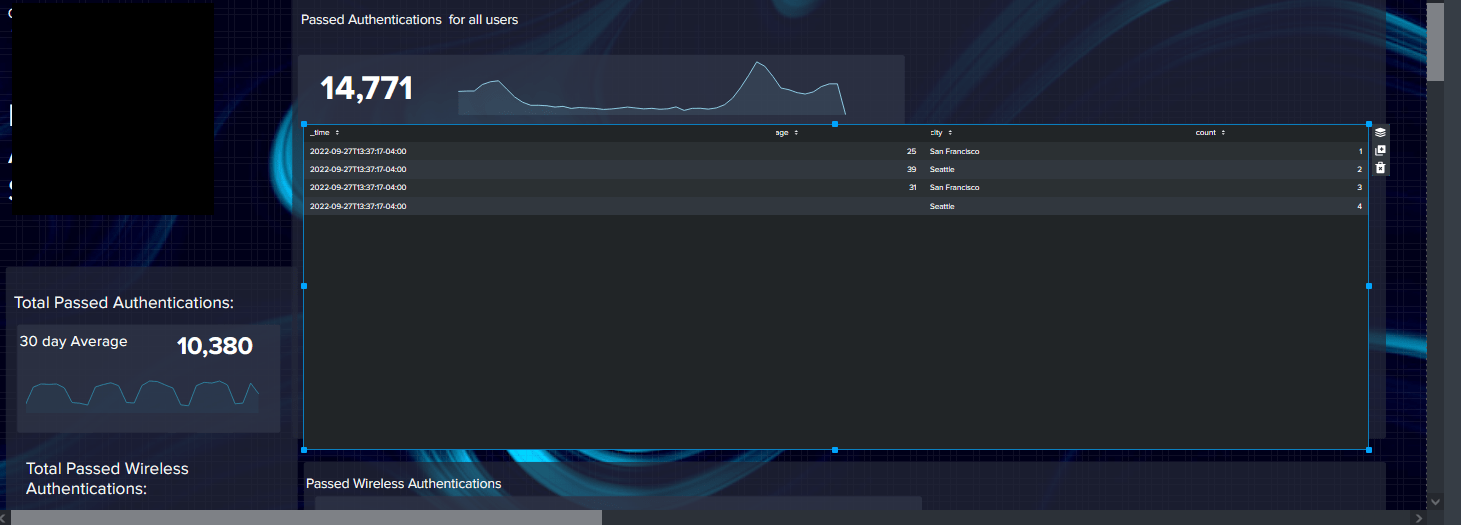Select the 10,380 30 day Average panel
This screenshot has height=525, width=1461.
tap(148, 378)
